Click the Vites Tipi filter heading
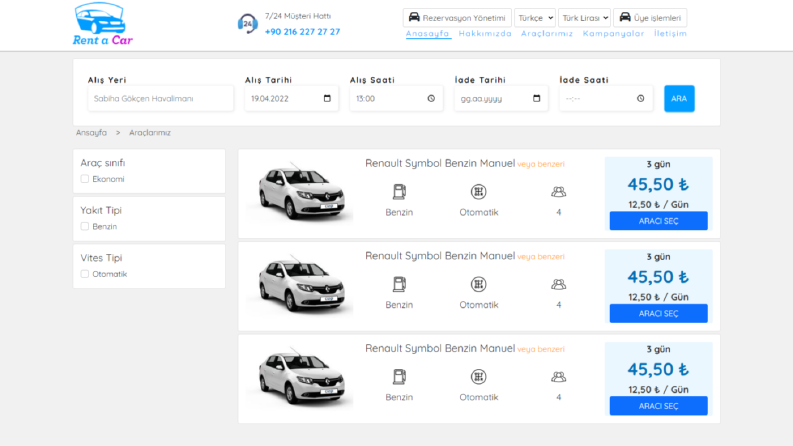The width and height of the screenshot is (793, 446). (101, 258)
